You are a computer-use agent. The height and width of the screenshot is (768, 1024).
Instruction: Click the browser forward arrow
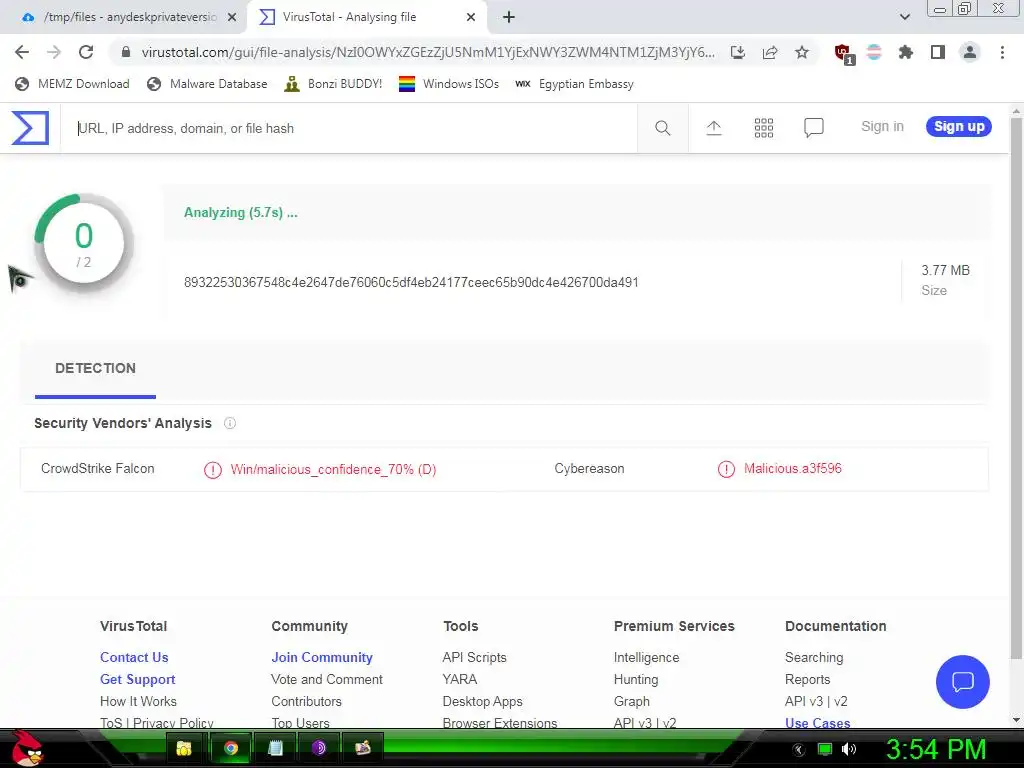(x=54, y=52)
